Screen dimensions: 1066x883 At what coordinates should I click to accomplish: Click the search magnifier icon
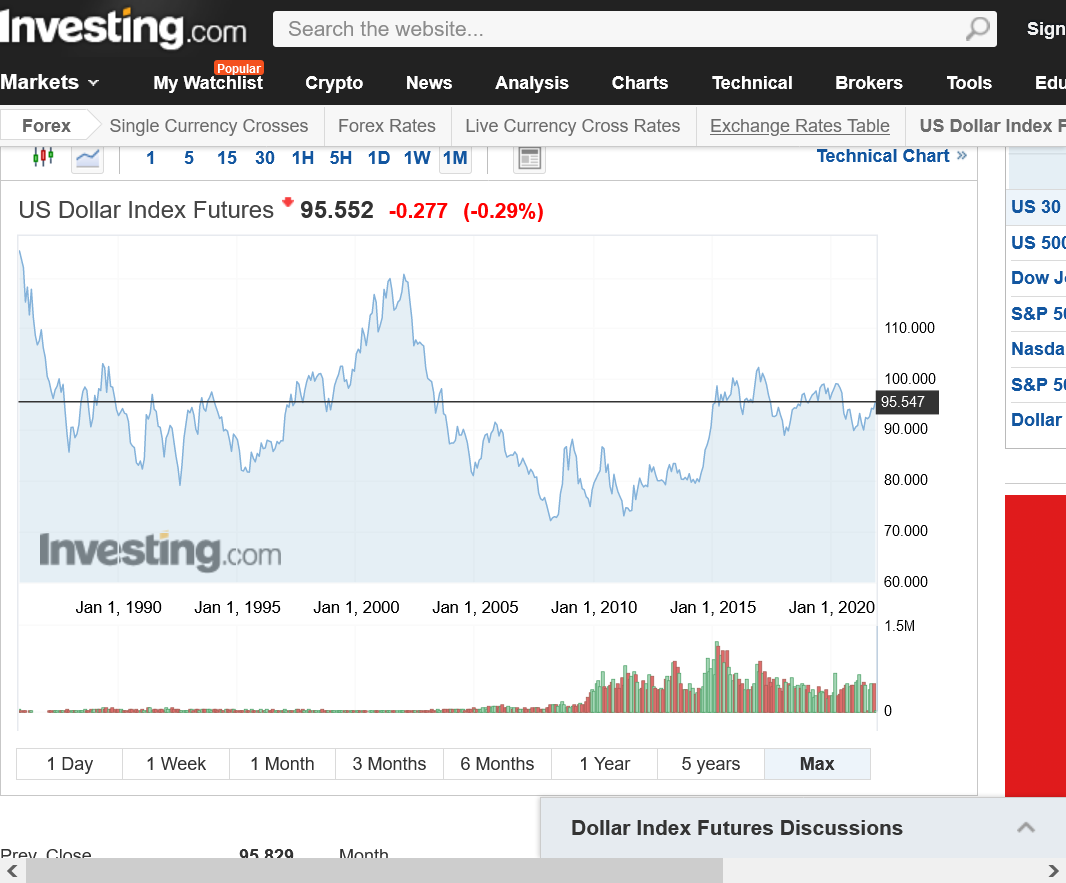coord(978,29)
